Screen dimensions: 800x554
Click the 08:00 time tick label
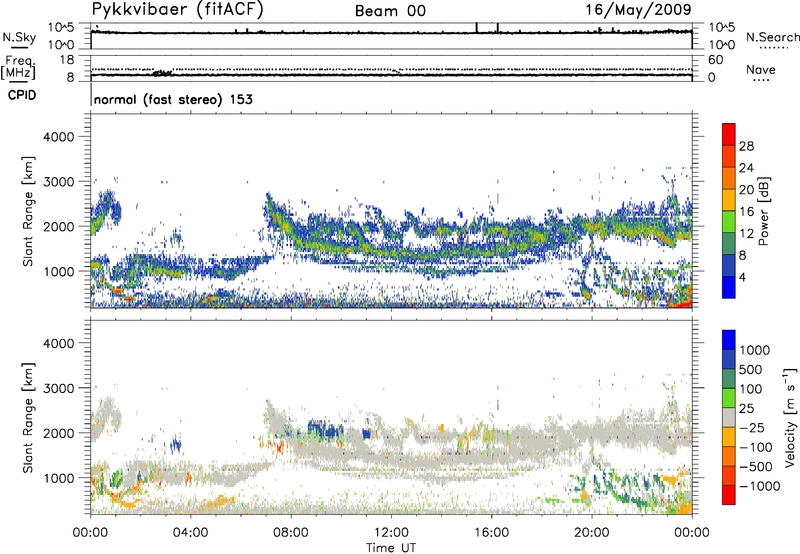tap(290, 533)
